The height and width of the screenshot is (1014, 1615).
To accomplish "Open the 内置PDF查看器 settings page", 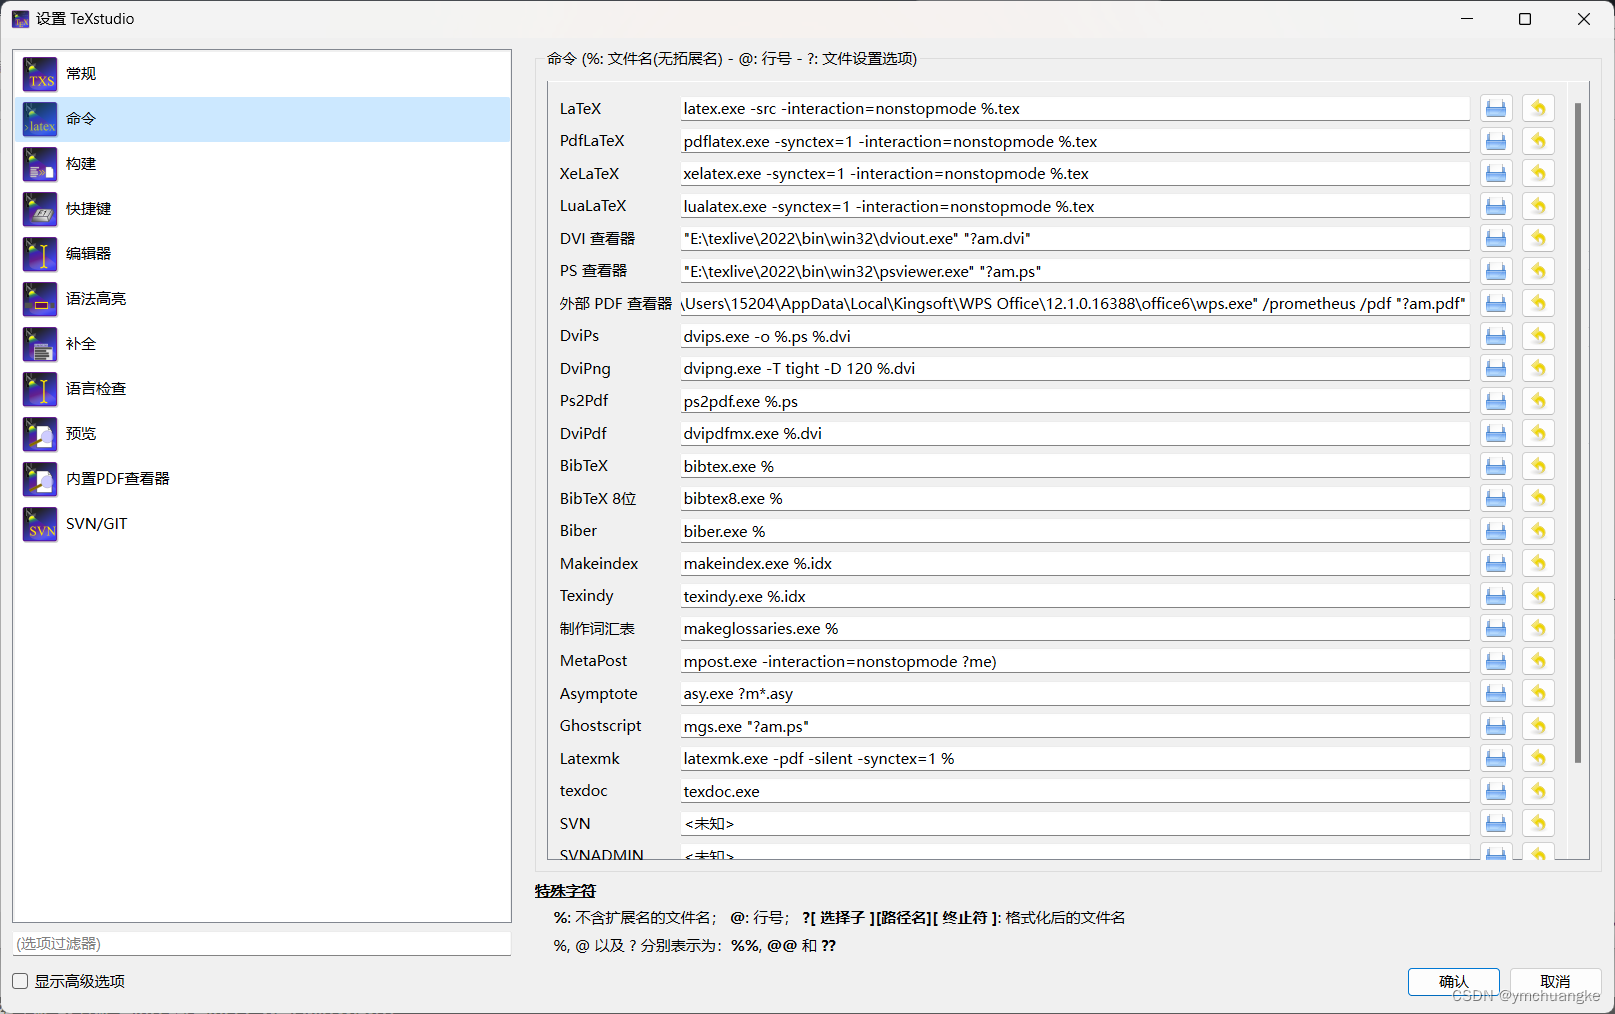I will (262, 479).
